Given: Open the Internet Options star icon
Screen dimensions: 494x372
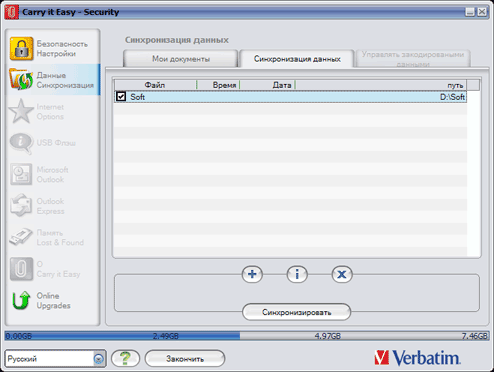Looking at the screenshot, I should [x=21, y=111].
